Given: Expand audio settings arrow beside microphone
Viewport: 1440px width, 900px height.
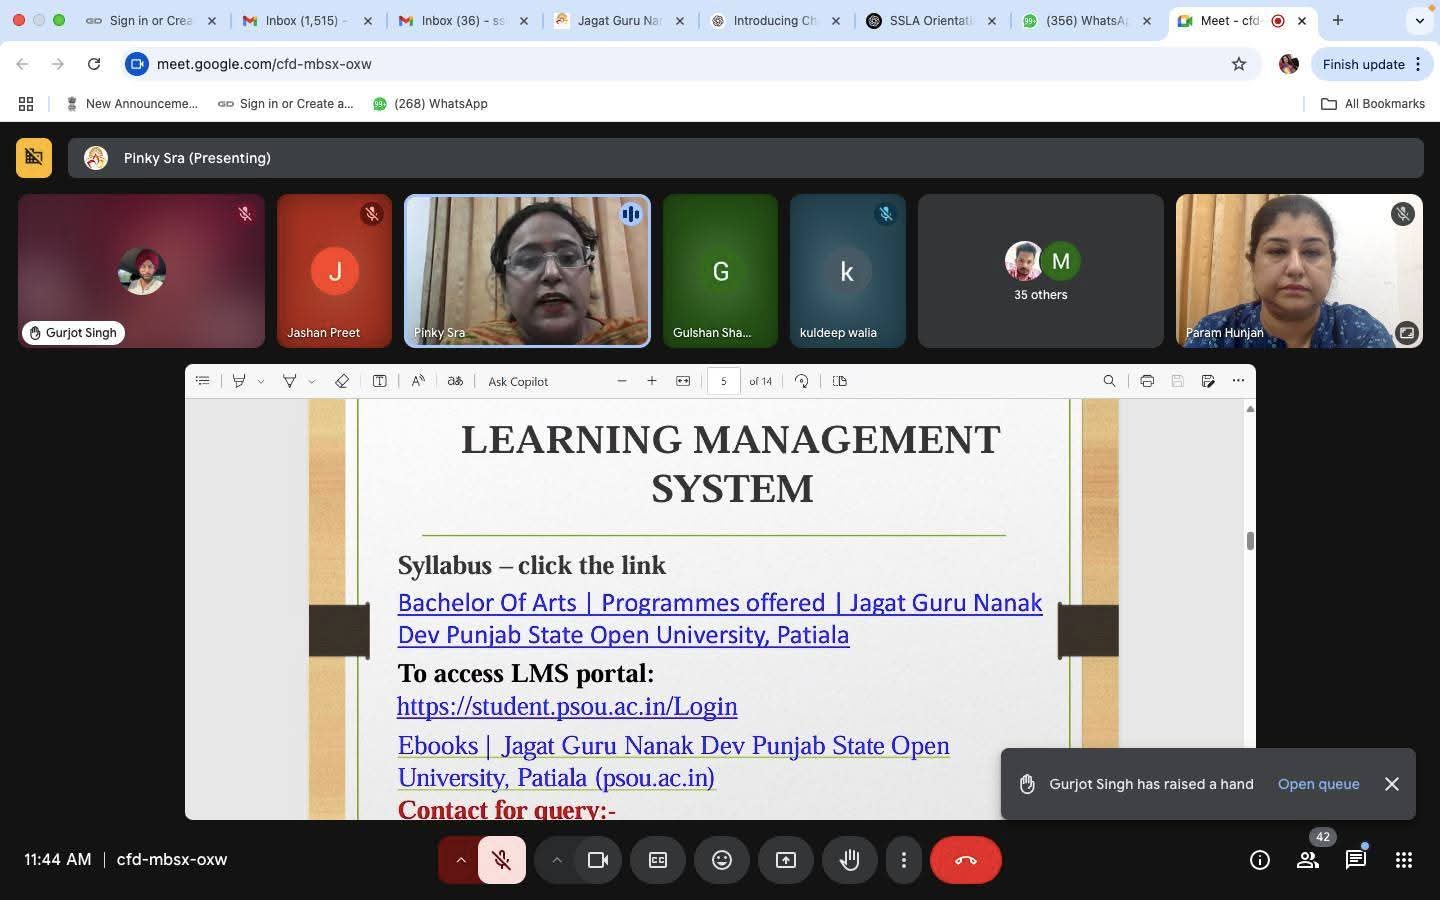Looking at the screenshot, I should tap(460, 860).
